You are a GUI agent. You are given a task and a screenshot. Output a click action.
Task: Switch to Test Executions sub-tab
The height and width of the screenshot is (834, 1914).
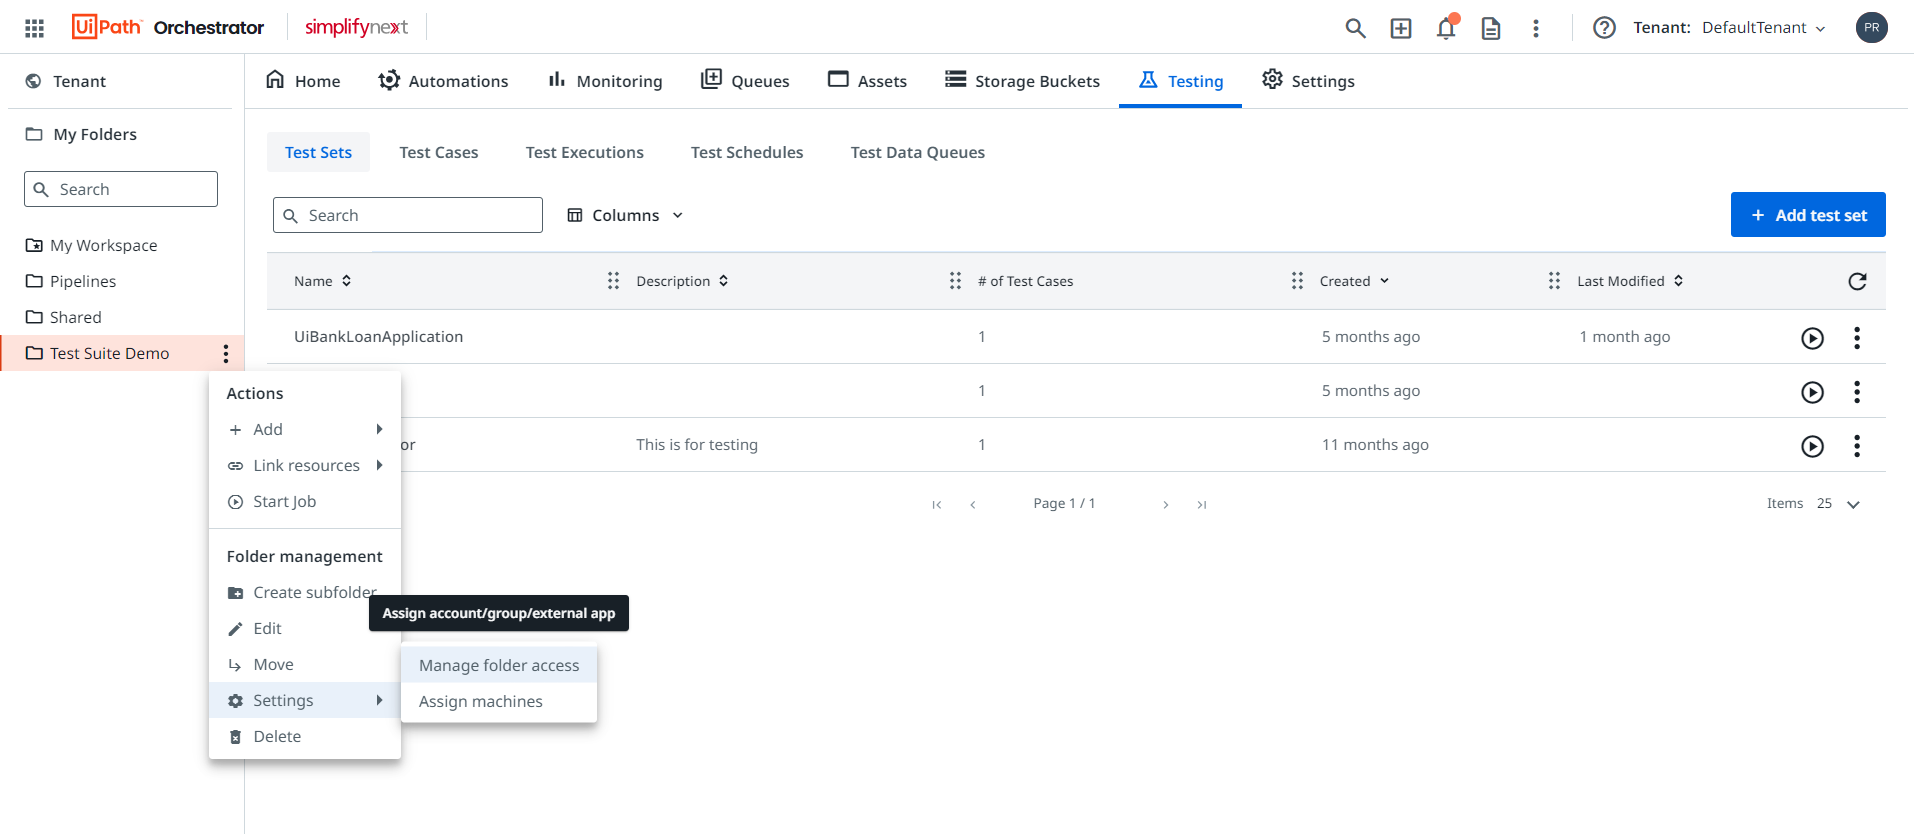pos(585,152)
